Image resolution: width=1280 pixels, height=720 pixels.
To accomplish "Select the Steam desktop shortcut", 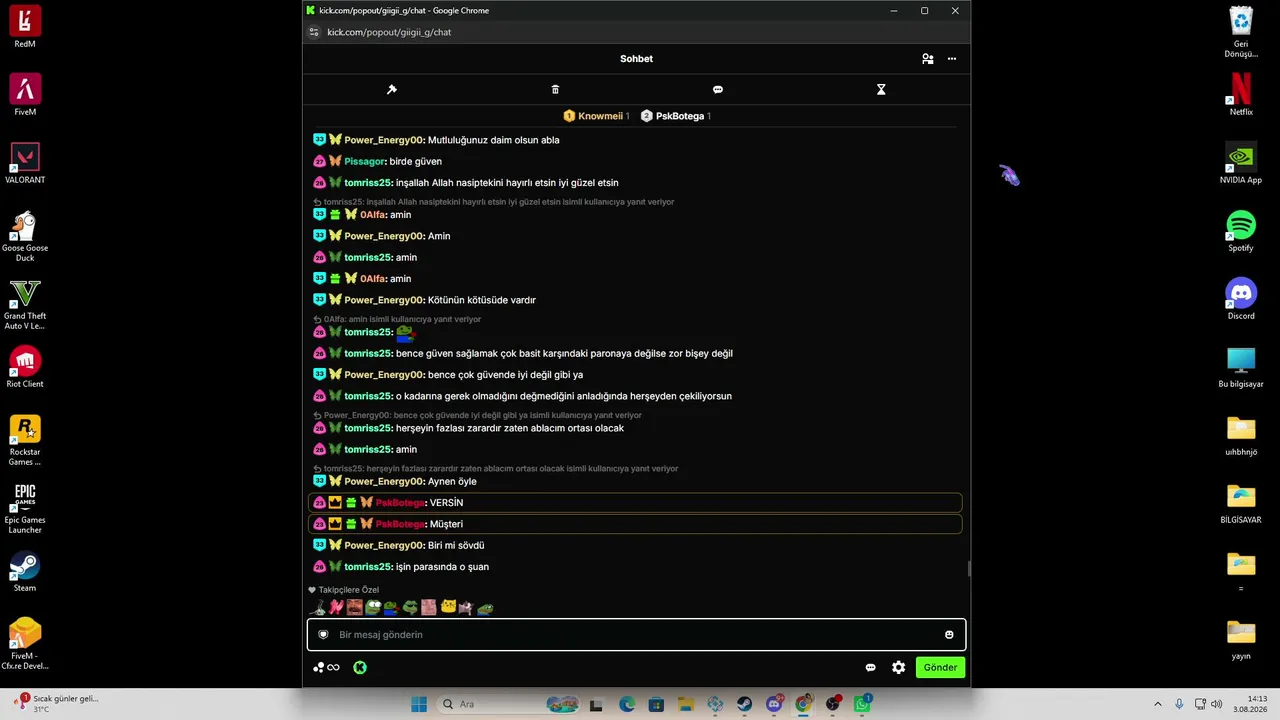I will pyautogui.click(x=25, y=571).
